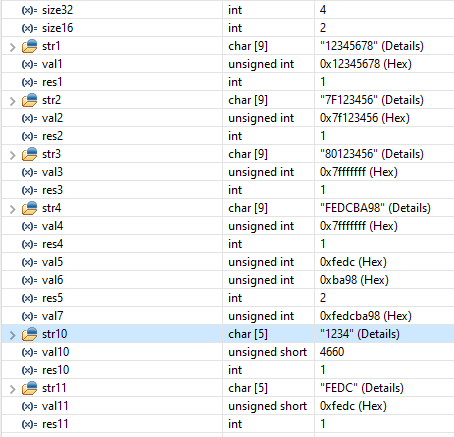Click the str11 array icon

pyautogui.click(x=30, y=388)
